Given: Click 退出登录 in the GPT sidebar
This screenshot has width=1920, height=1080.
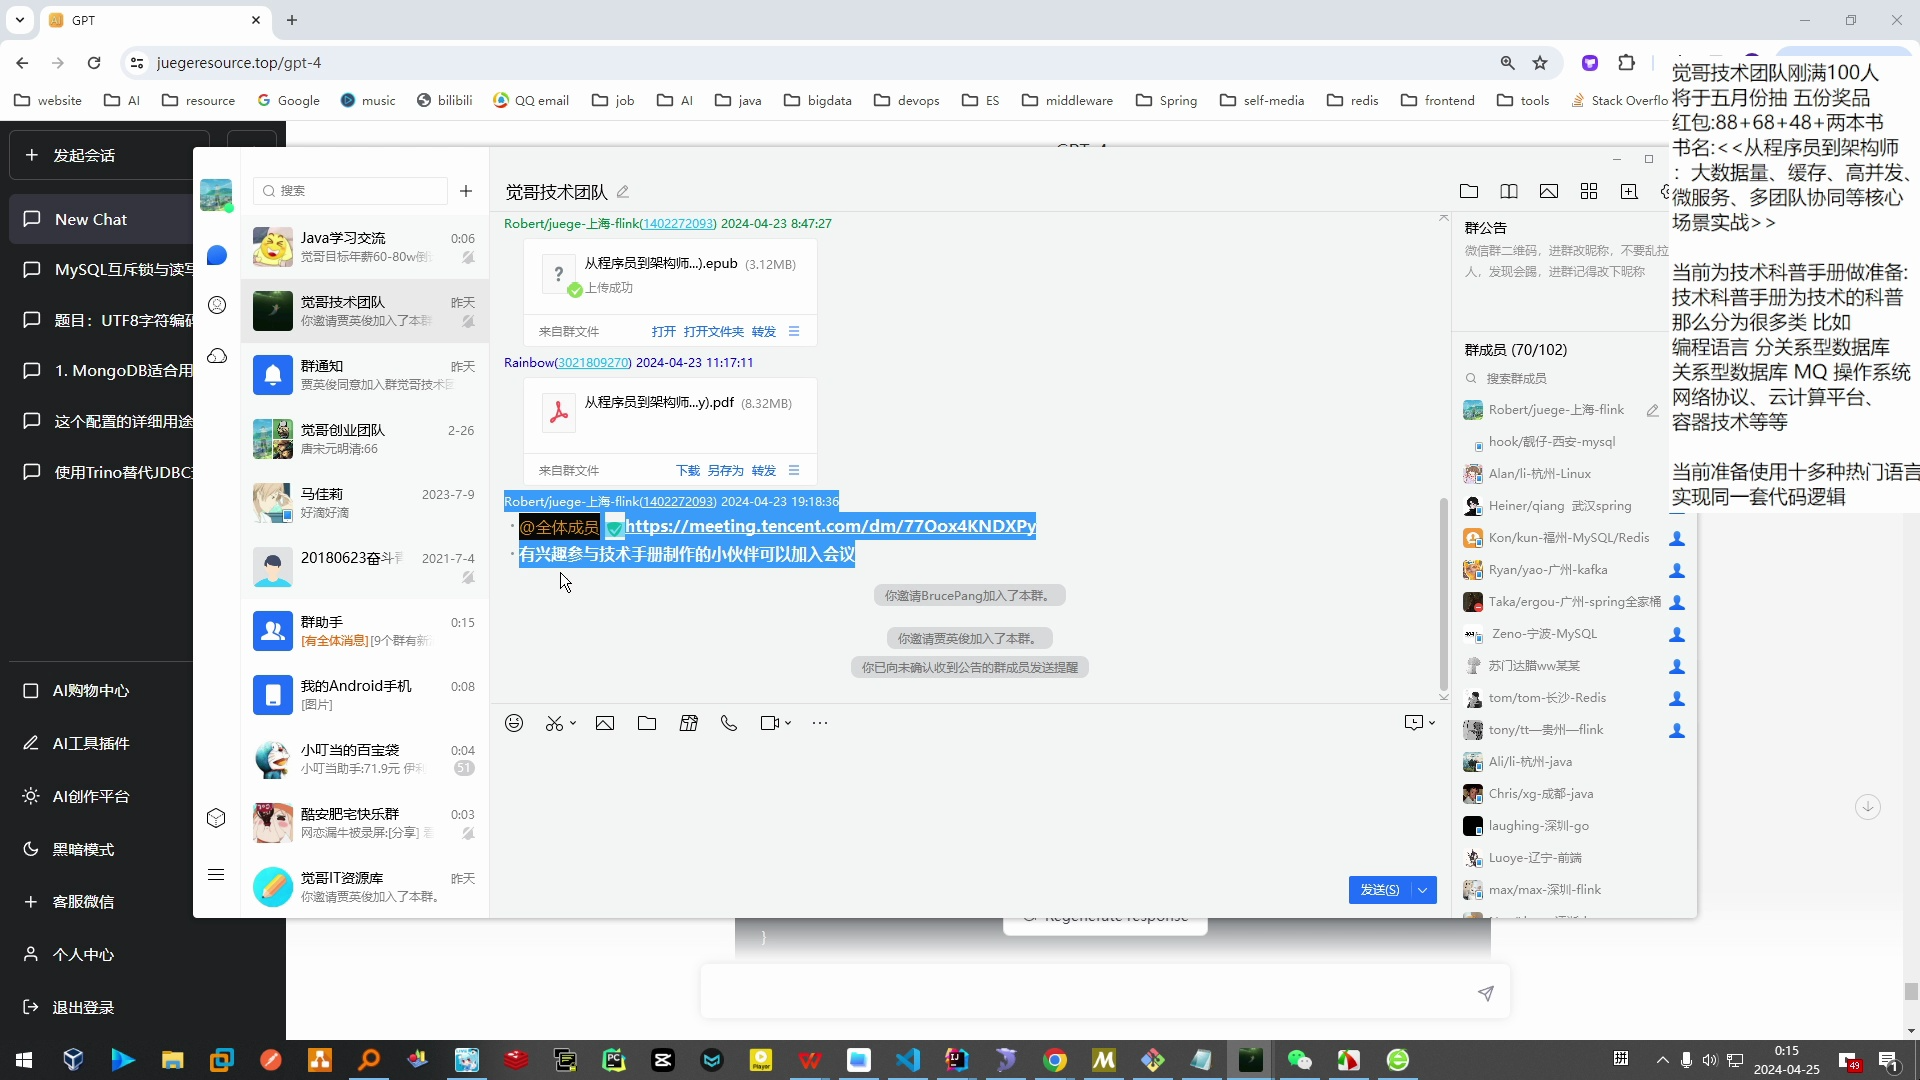Looking at the screenshot, I should [x=69, y=1007].
